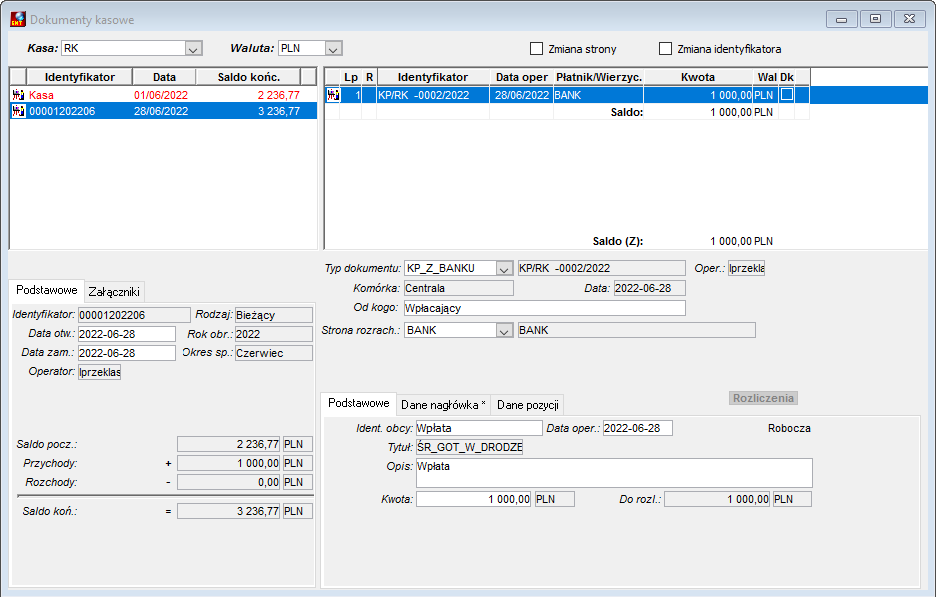This screenshot has height=597, width=936.
Task: Sort by the Saldo końc. column header
Action: pos(249,77)
